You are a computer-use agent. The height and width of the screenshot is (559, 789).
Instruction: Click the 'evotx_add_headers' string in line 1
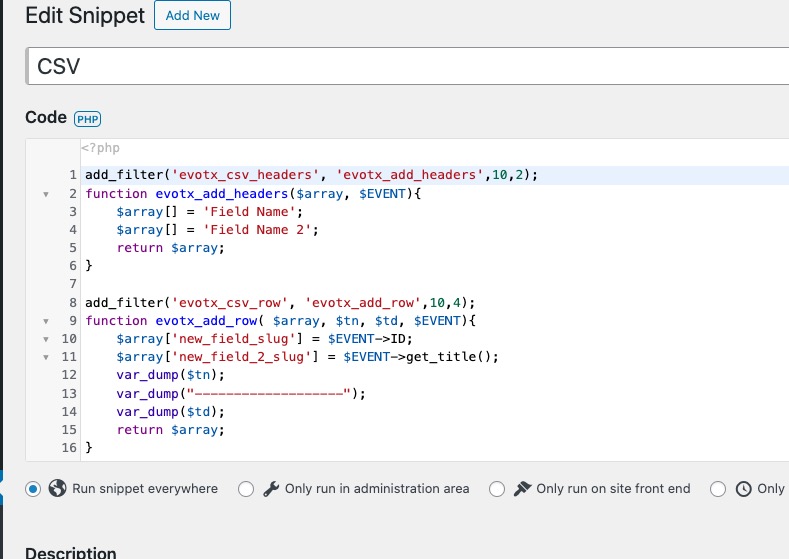click(x=409, y=175)
